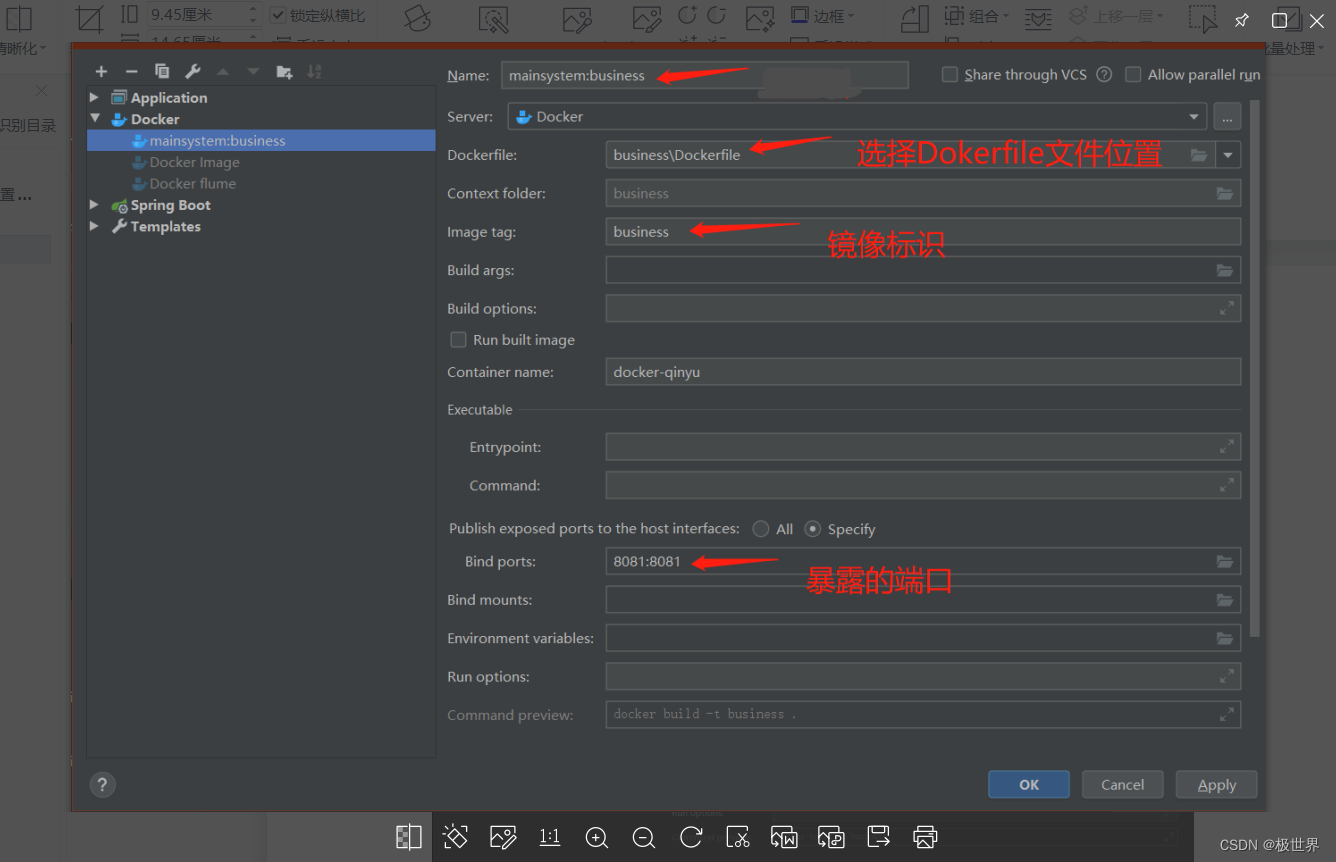Open the Environment variables editor icon

click(1225, 638)
